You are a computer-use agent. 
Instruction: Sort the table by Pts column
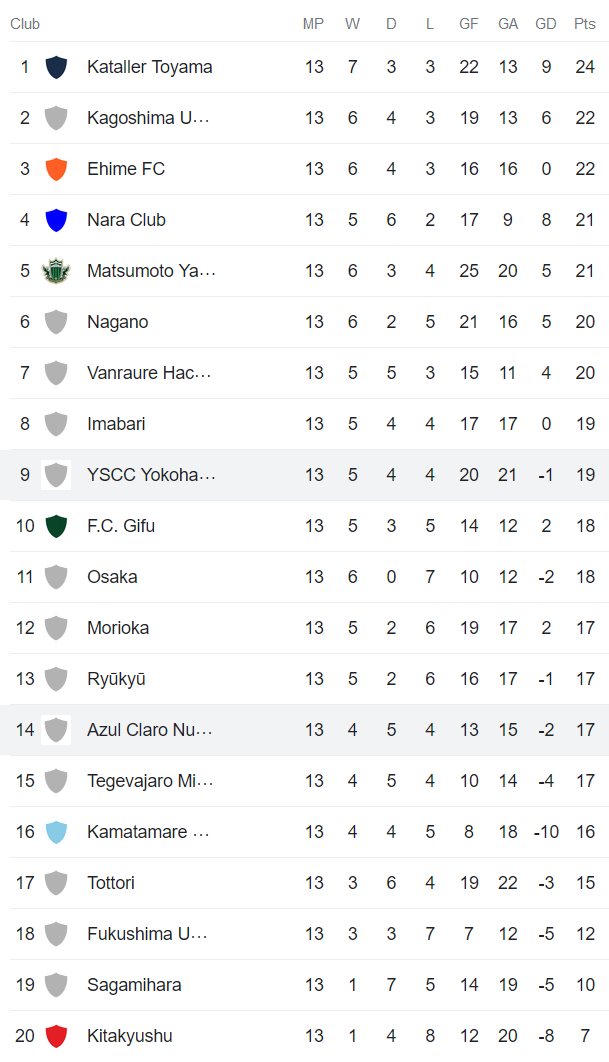pos(584,23)
